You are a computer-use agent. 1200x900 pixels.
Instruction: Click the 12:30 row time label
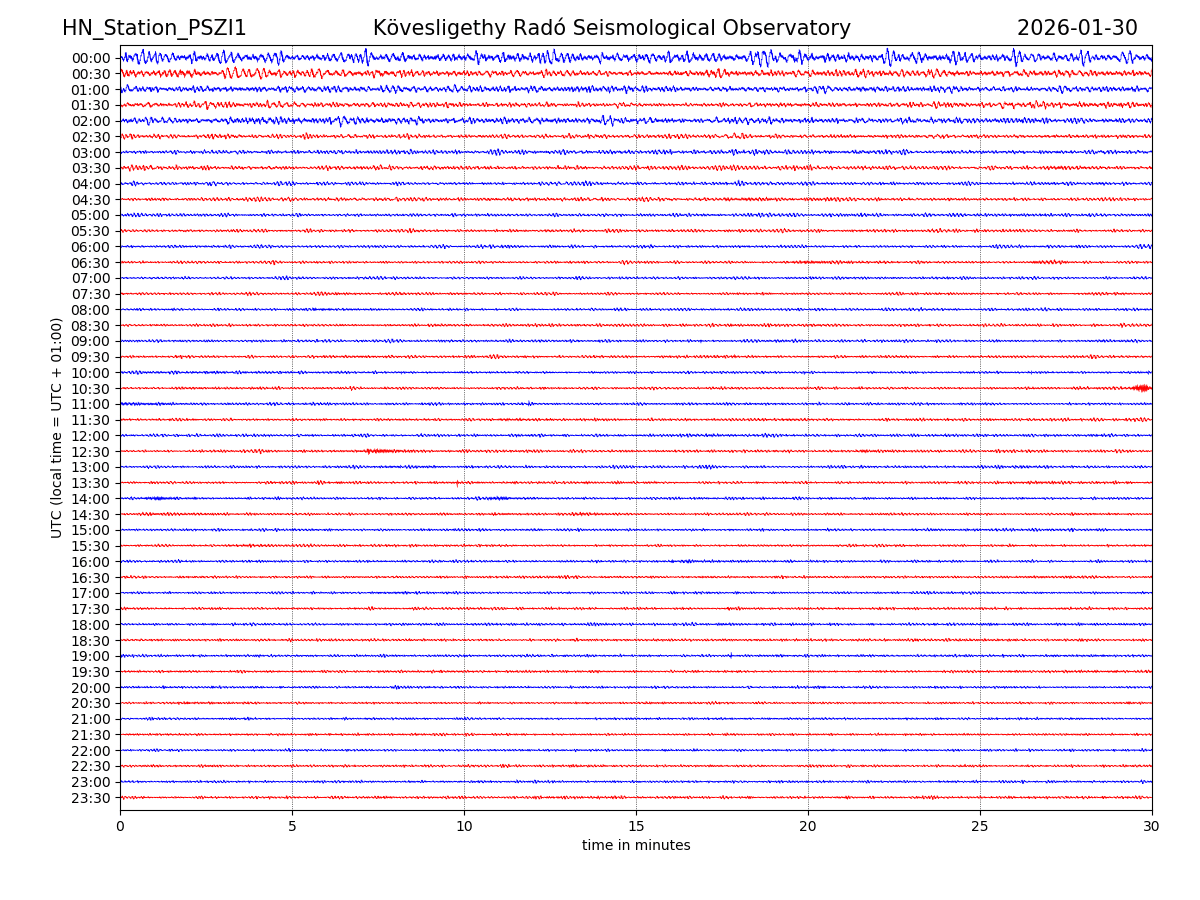[90, 452]
